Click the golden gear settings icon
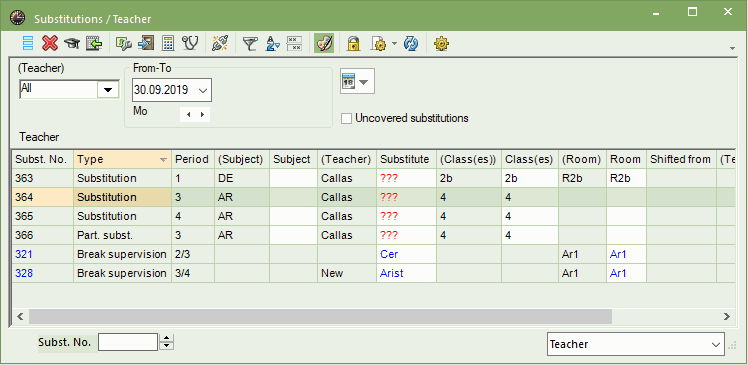This screenshot has height=365, width=748. point(441,43)
